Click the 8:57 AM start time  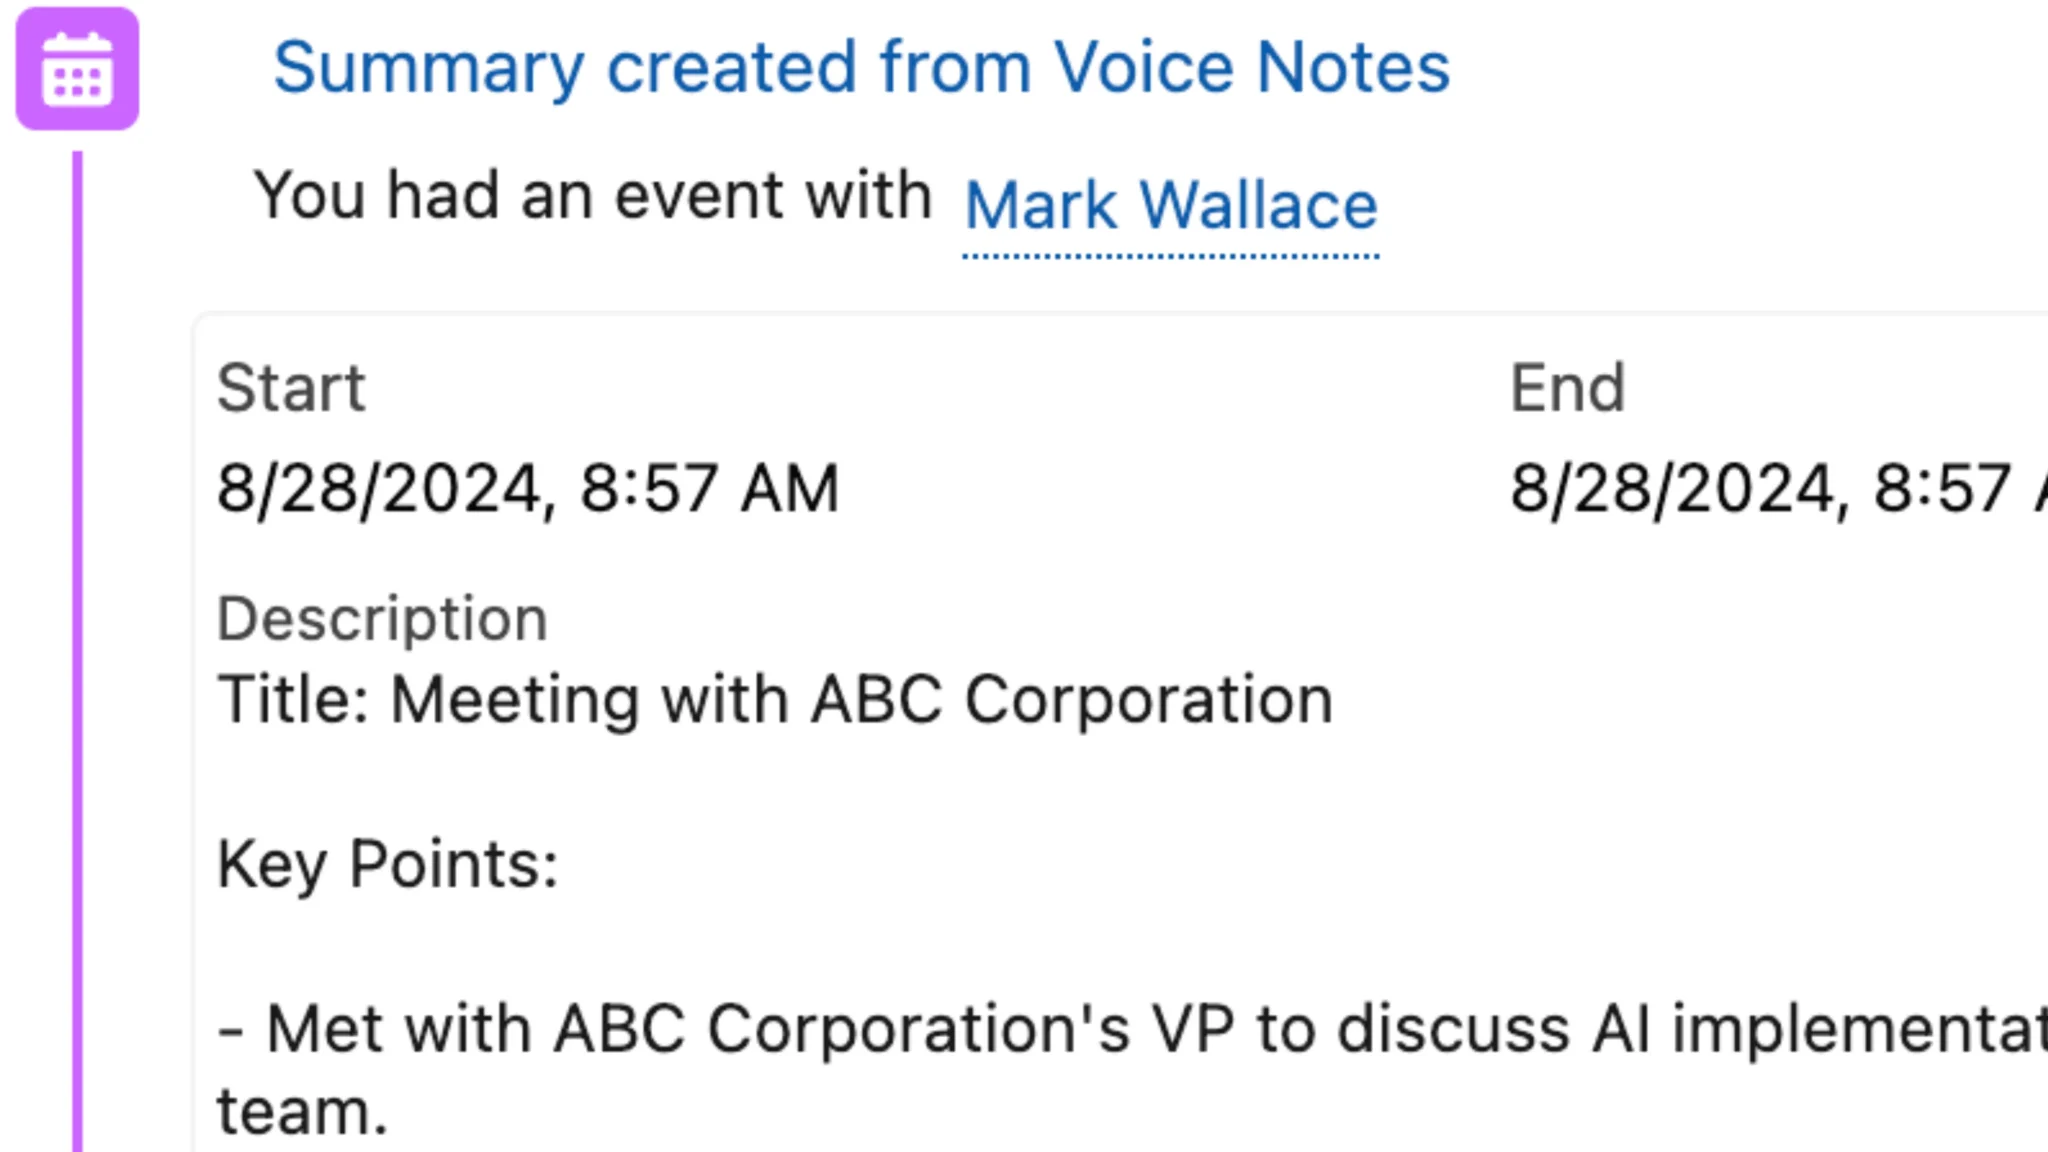tap(710, 489)
